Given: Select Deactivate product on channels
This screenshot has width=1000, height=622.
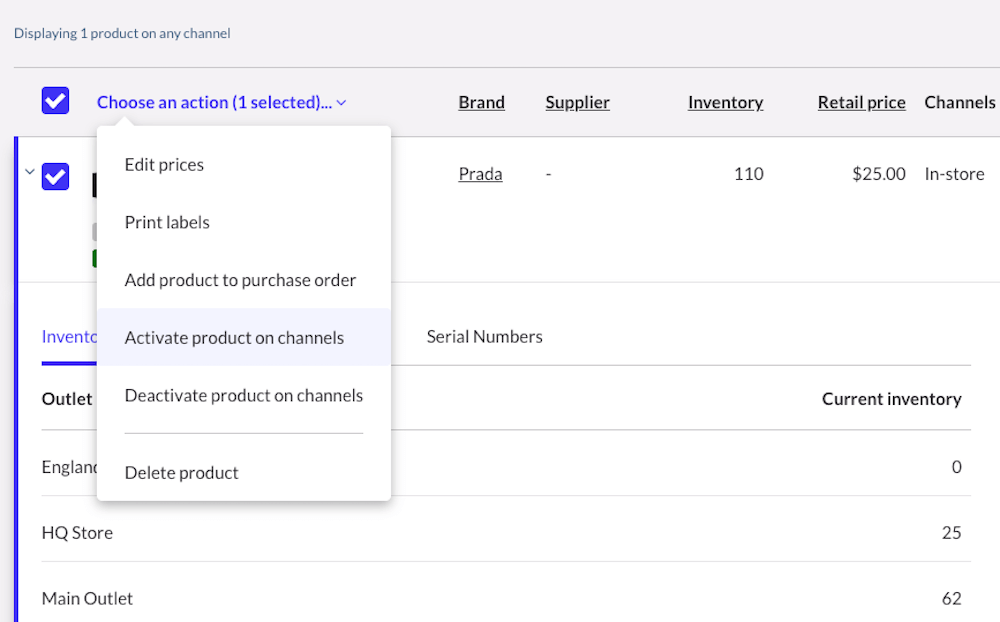Looking at the screenshot, I should [244, 396].
